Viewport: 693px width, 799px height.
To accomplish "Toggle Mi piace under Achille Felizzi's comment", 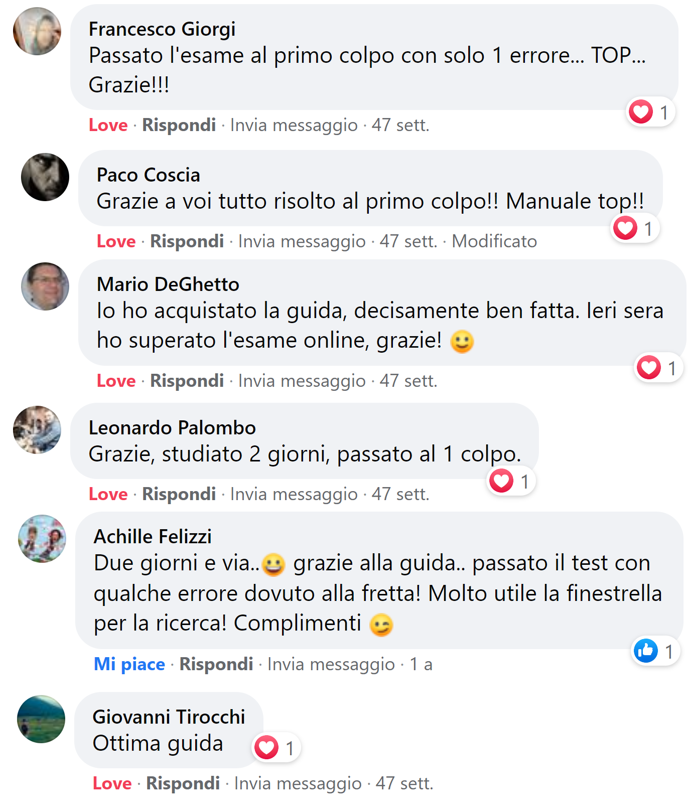I will click(129, 664).
